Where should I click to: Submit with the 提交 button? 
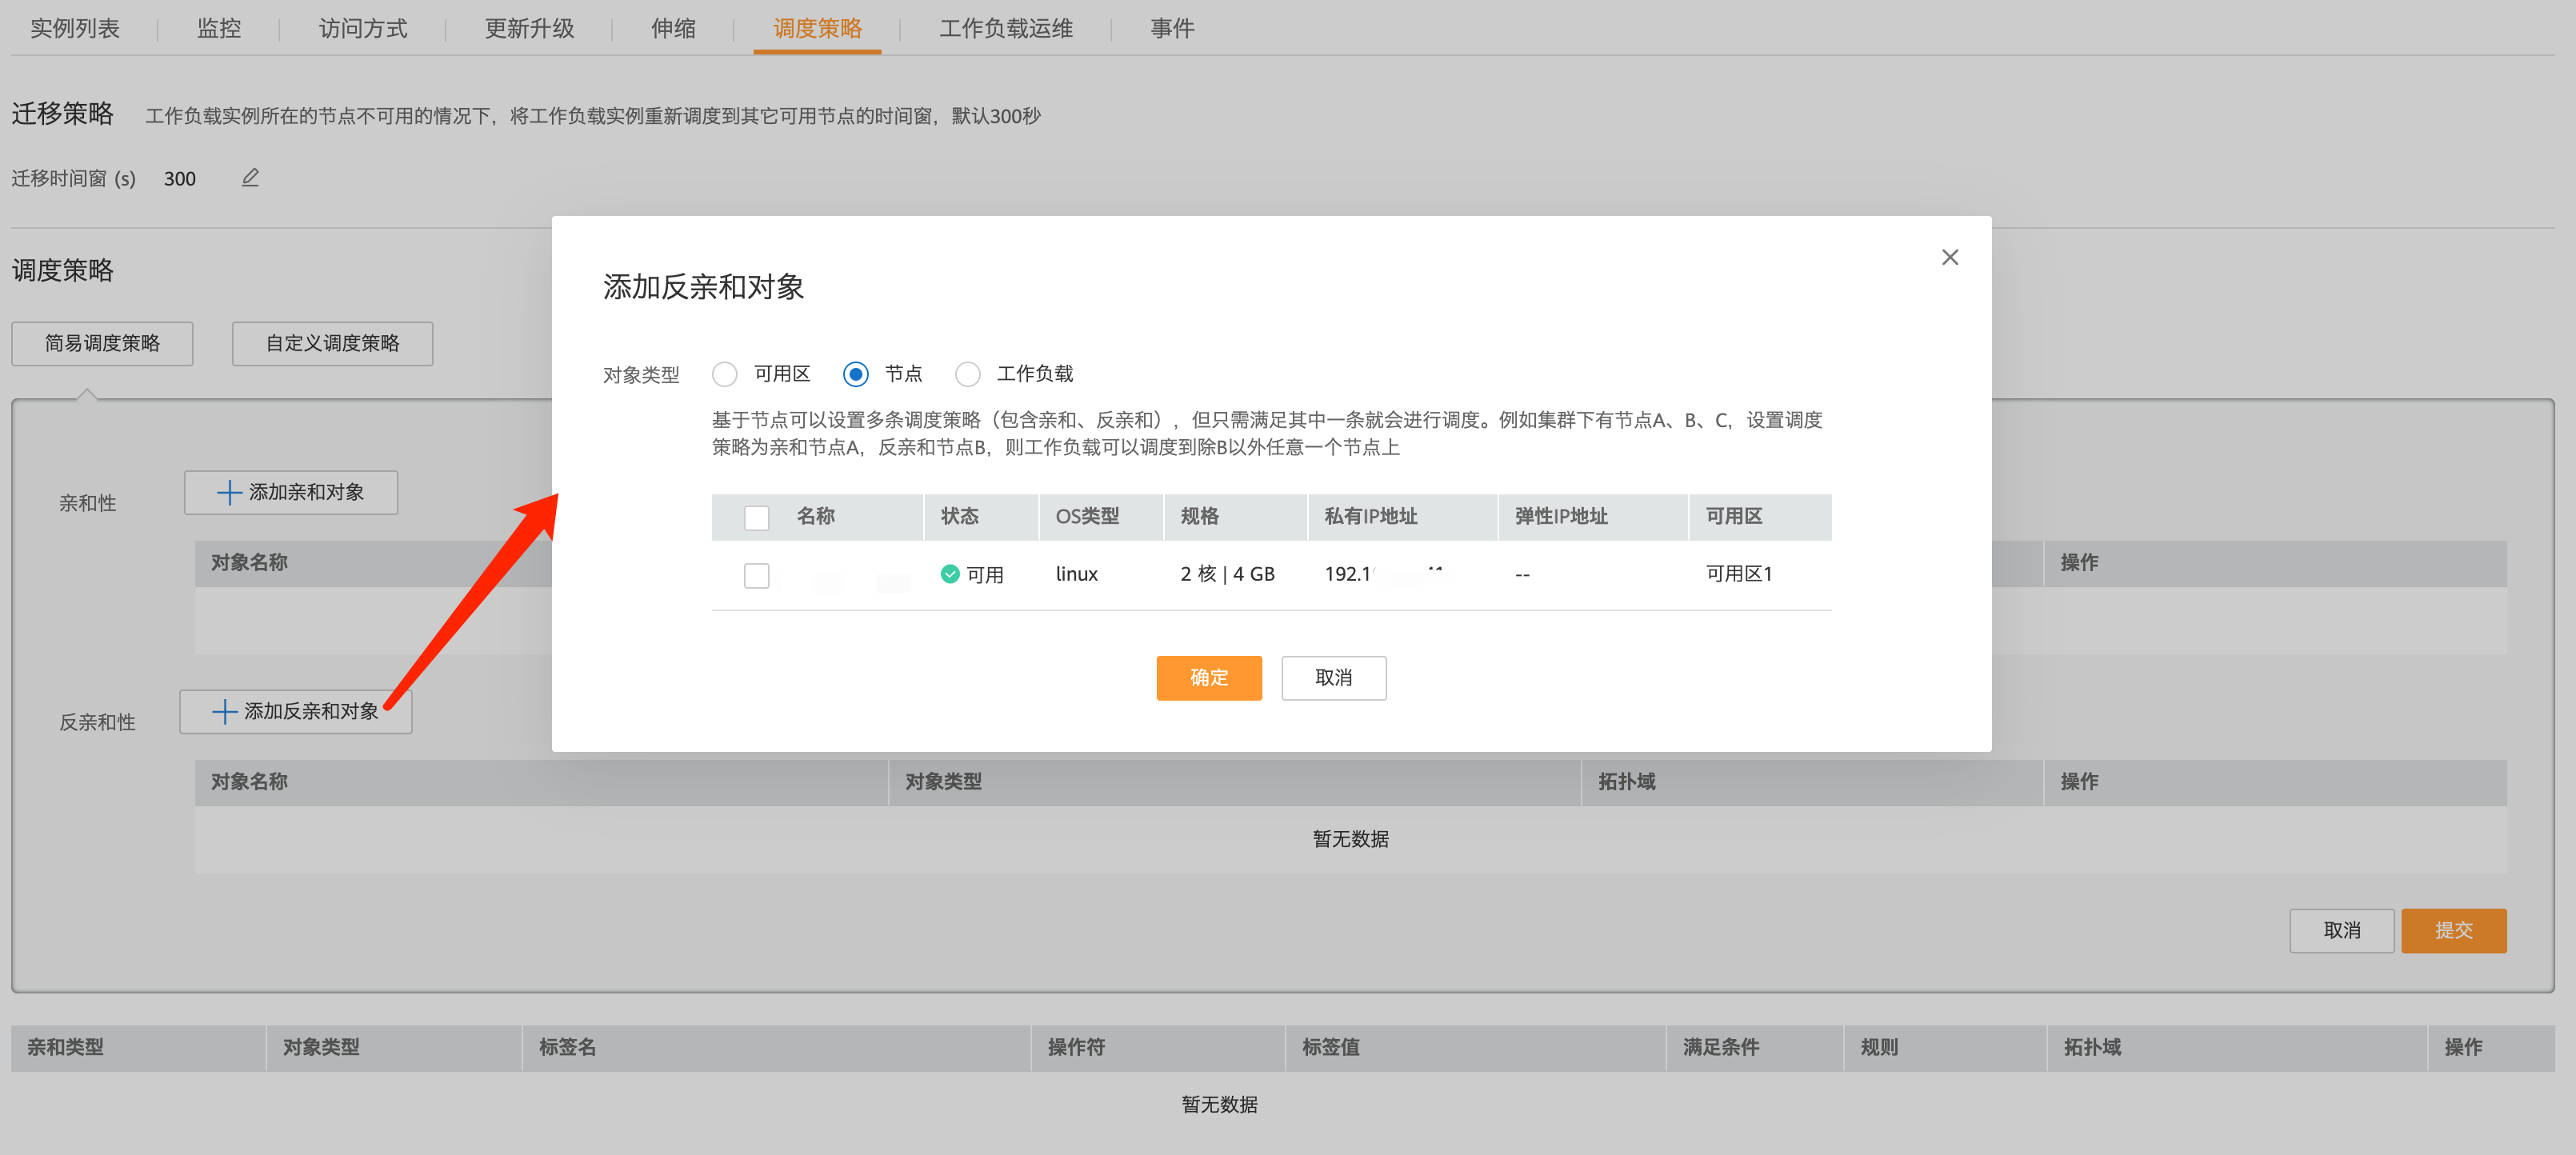point(2453,931)
